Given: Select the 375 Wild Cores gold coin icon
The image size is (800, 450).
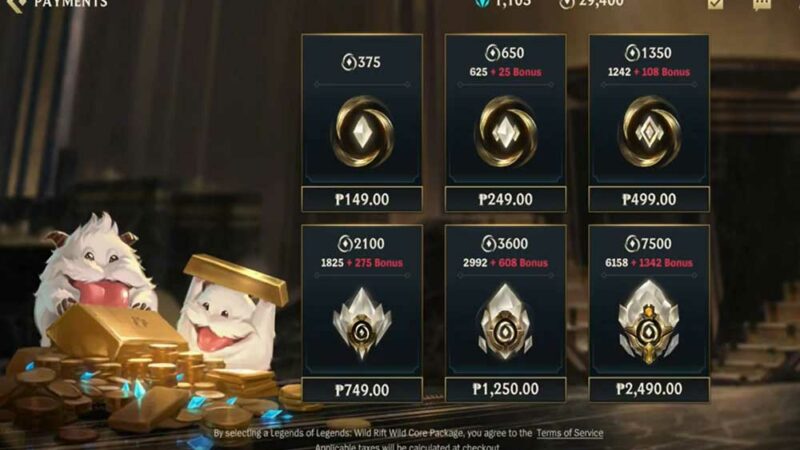Looking at the screenshot, I should [362, 132].
